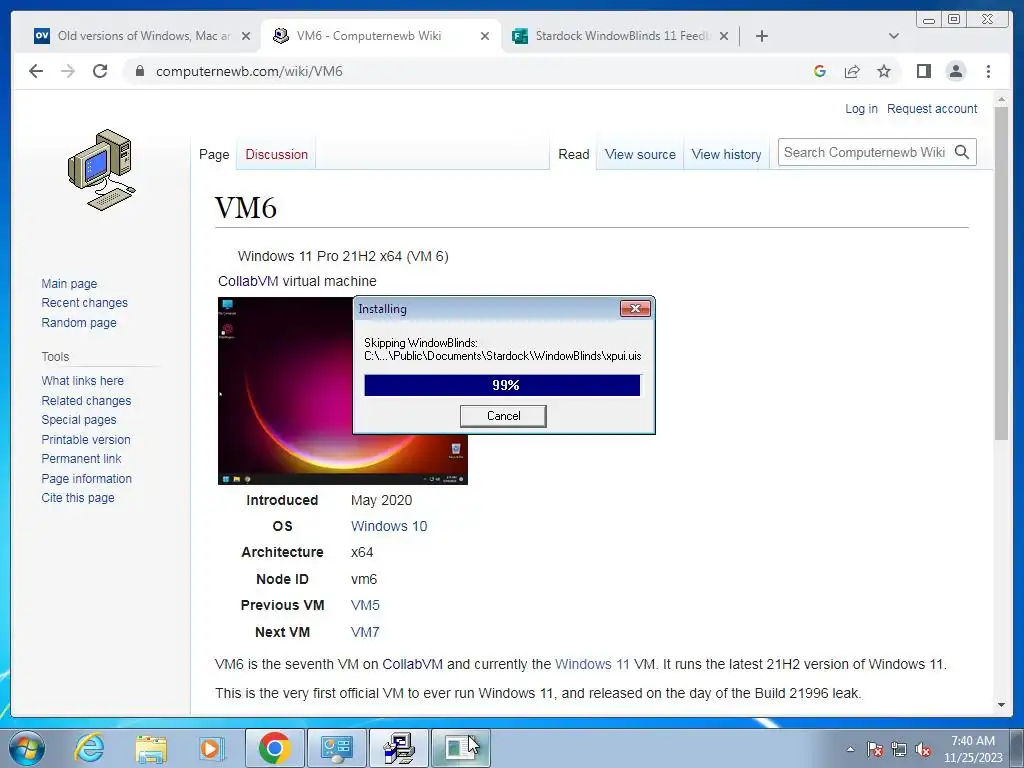Open the View history tab
The height and width of the screenshot is (768, 1024).
tap(726, 155)
